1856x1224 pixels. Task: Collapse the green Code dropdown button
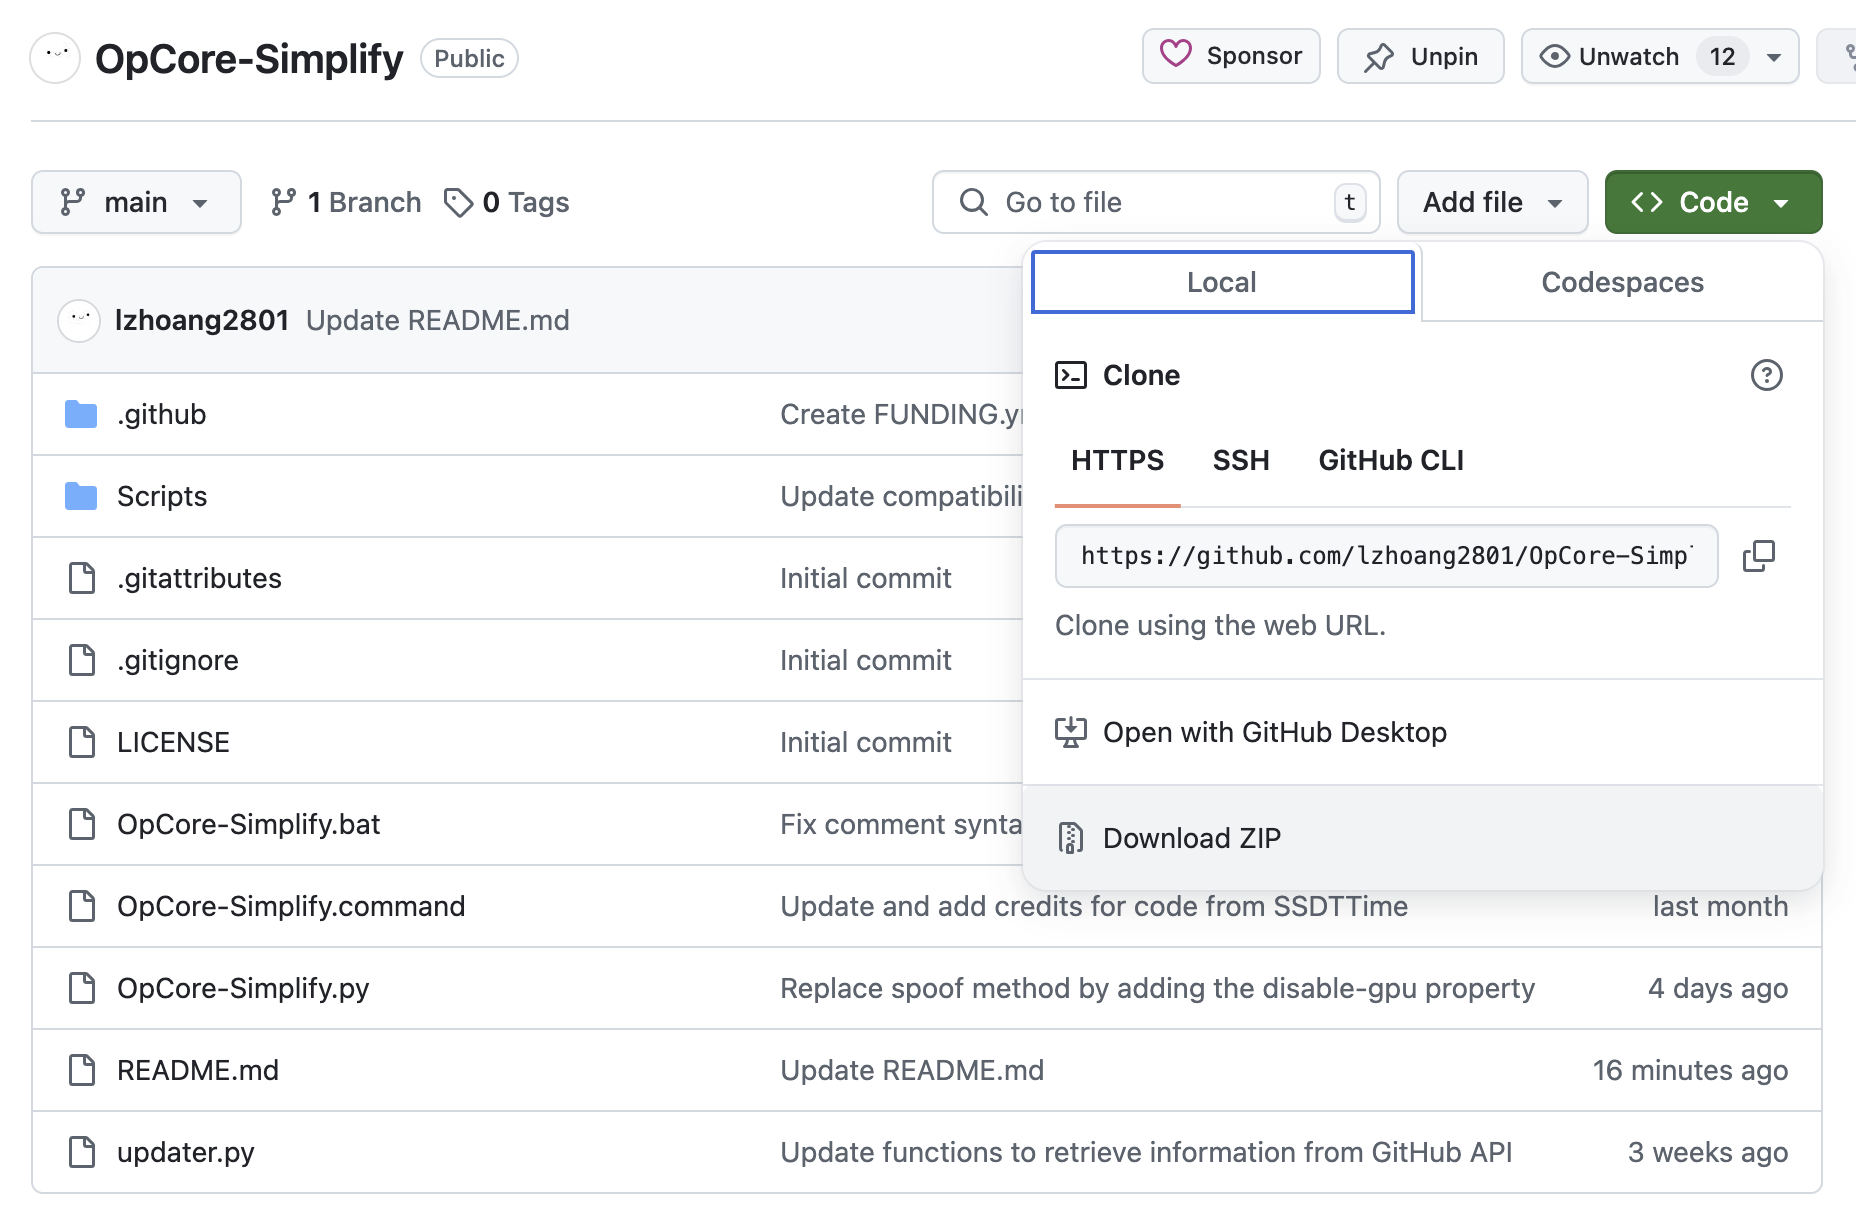pos(1712,202)
